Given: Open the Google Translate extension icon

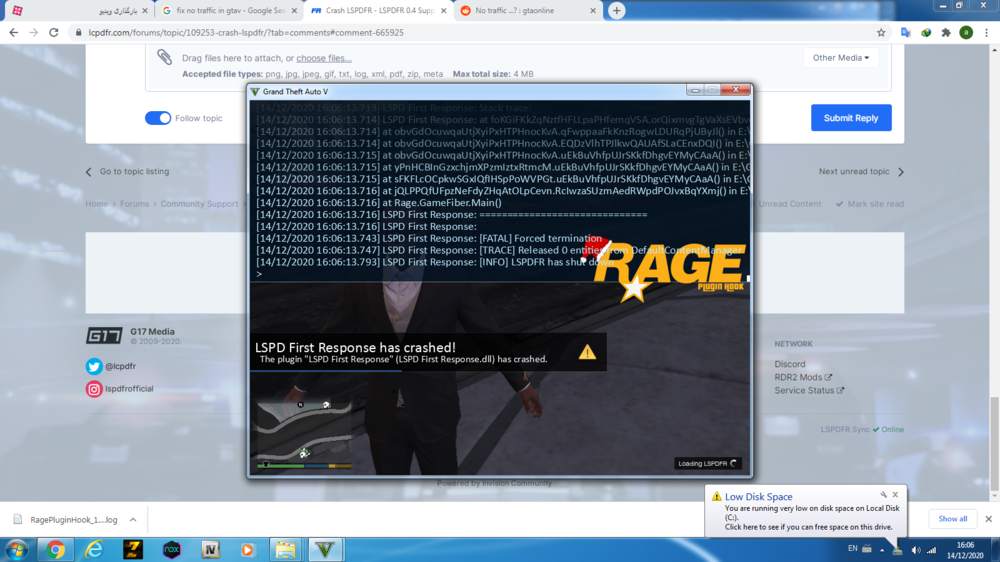Looking at the screenshot, I should coord(905,33).
